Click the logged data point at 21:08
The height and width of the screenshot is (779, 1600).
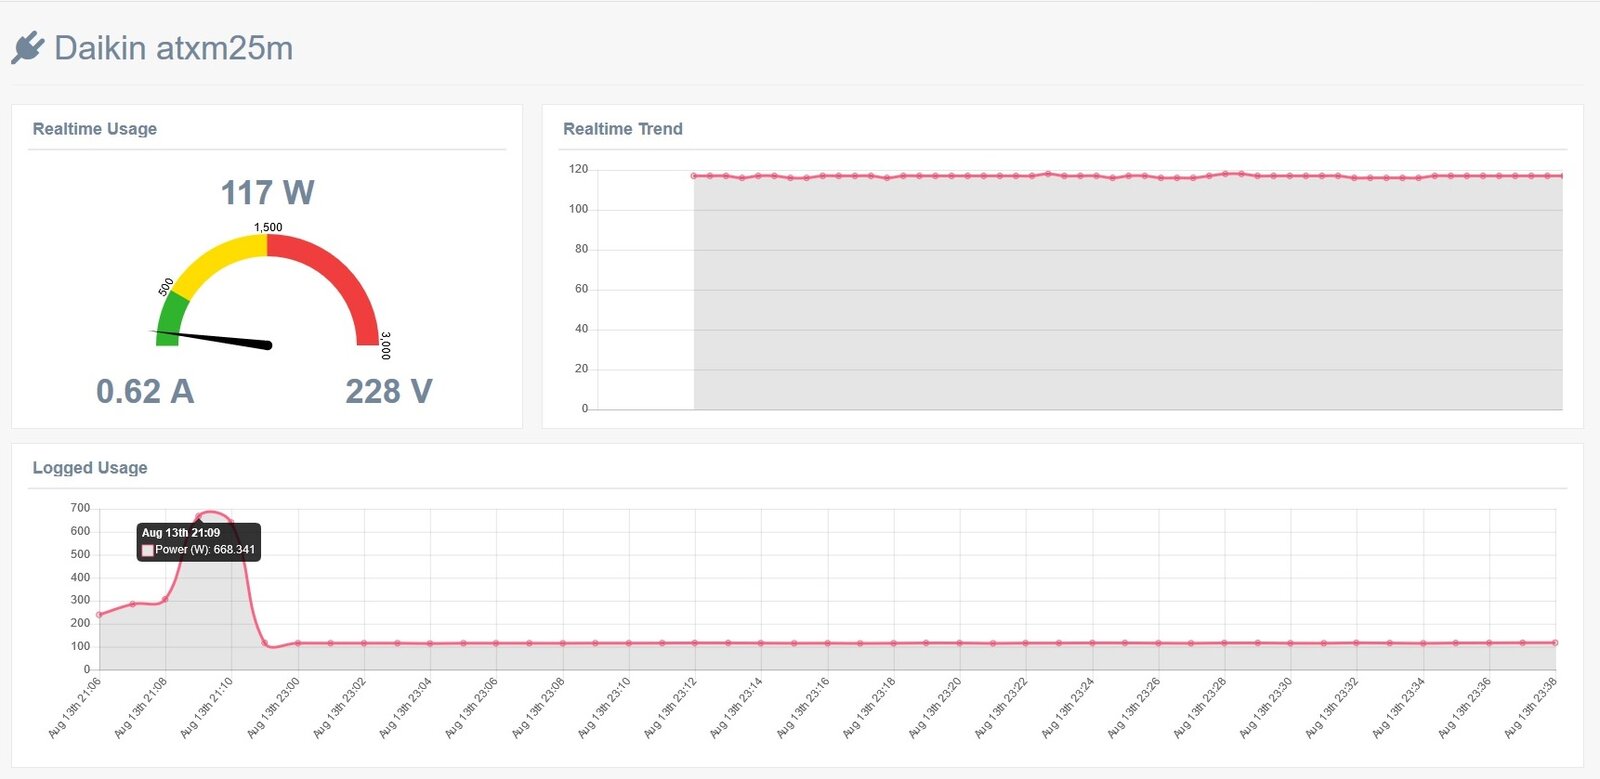pos(165,599)
